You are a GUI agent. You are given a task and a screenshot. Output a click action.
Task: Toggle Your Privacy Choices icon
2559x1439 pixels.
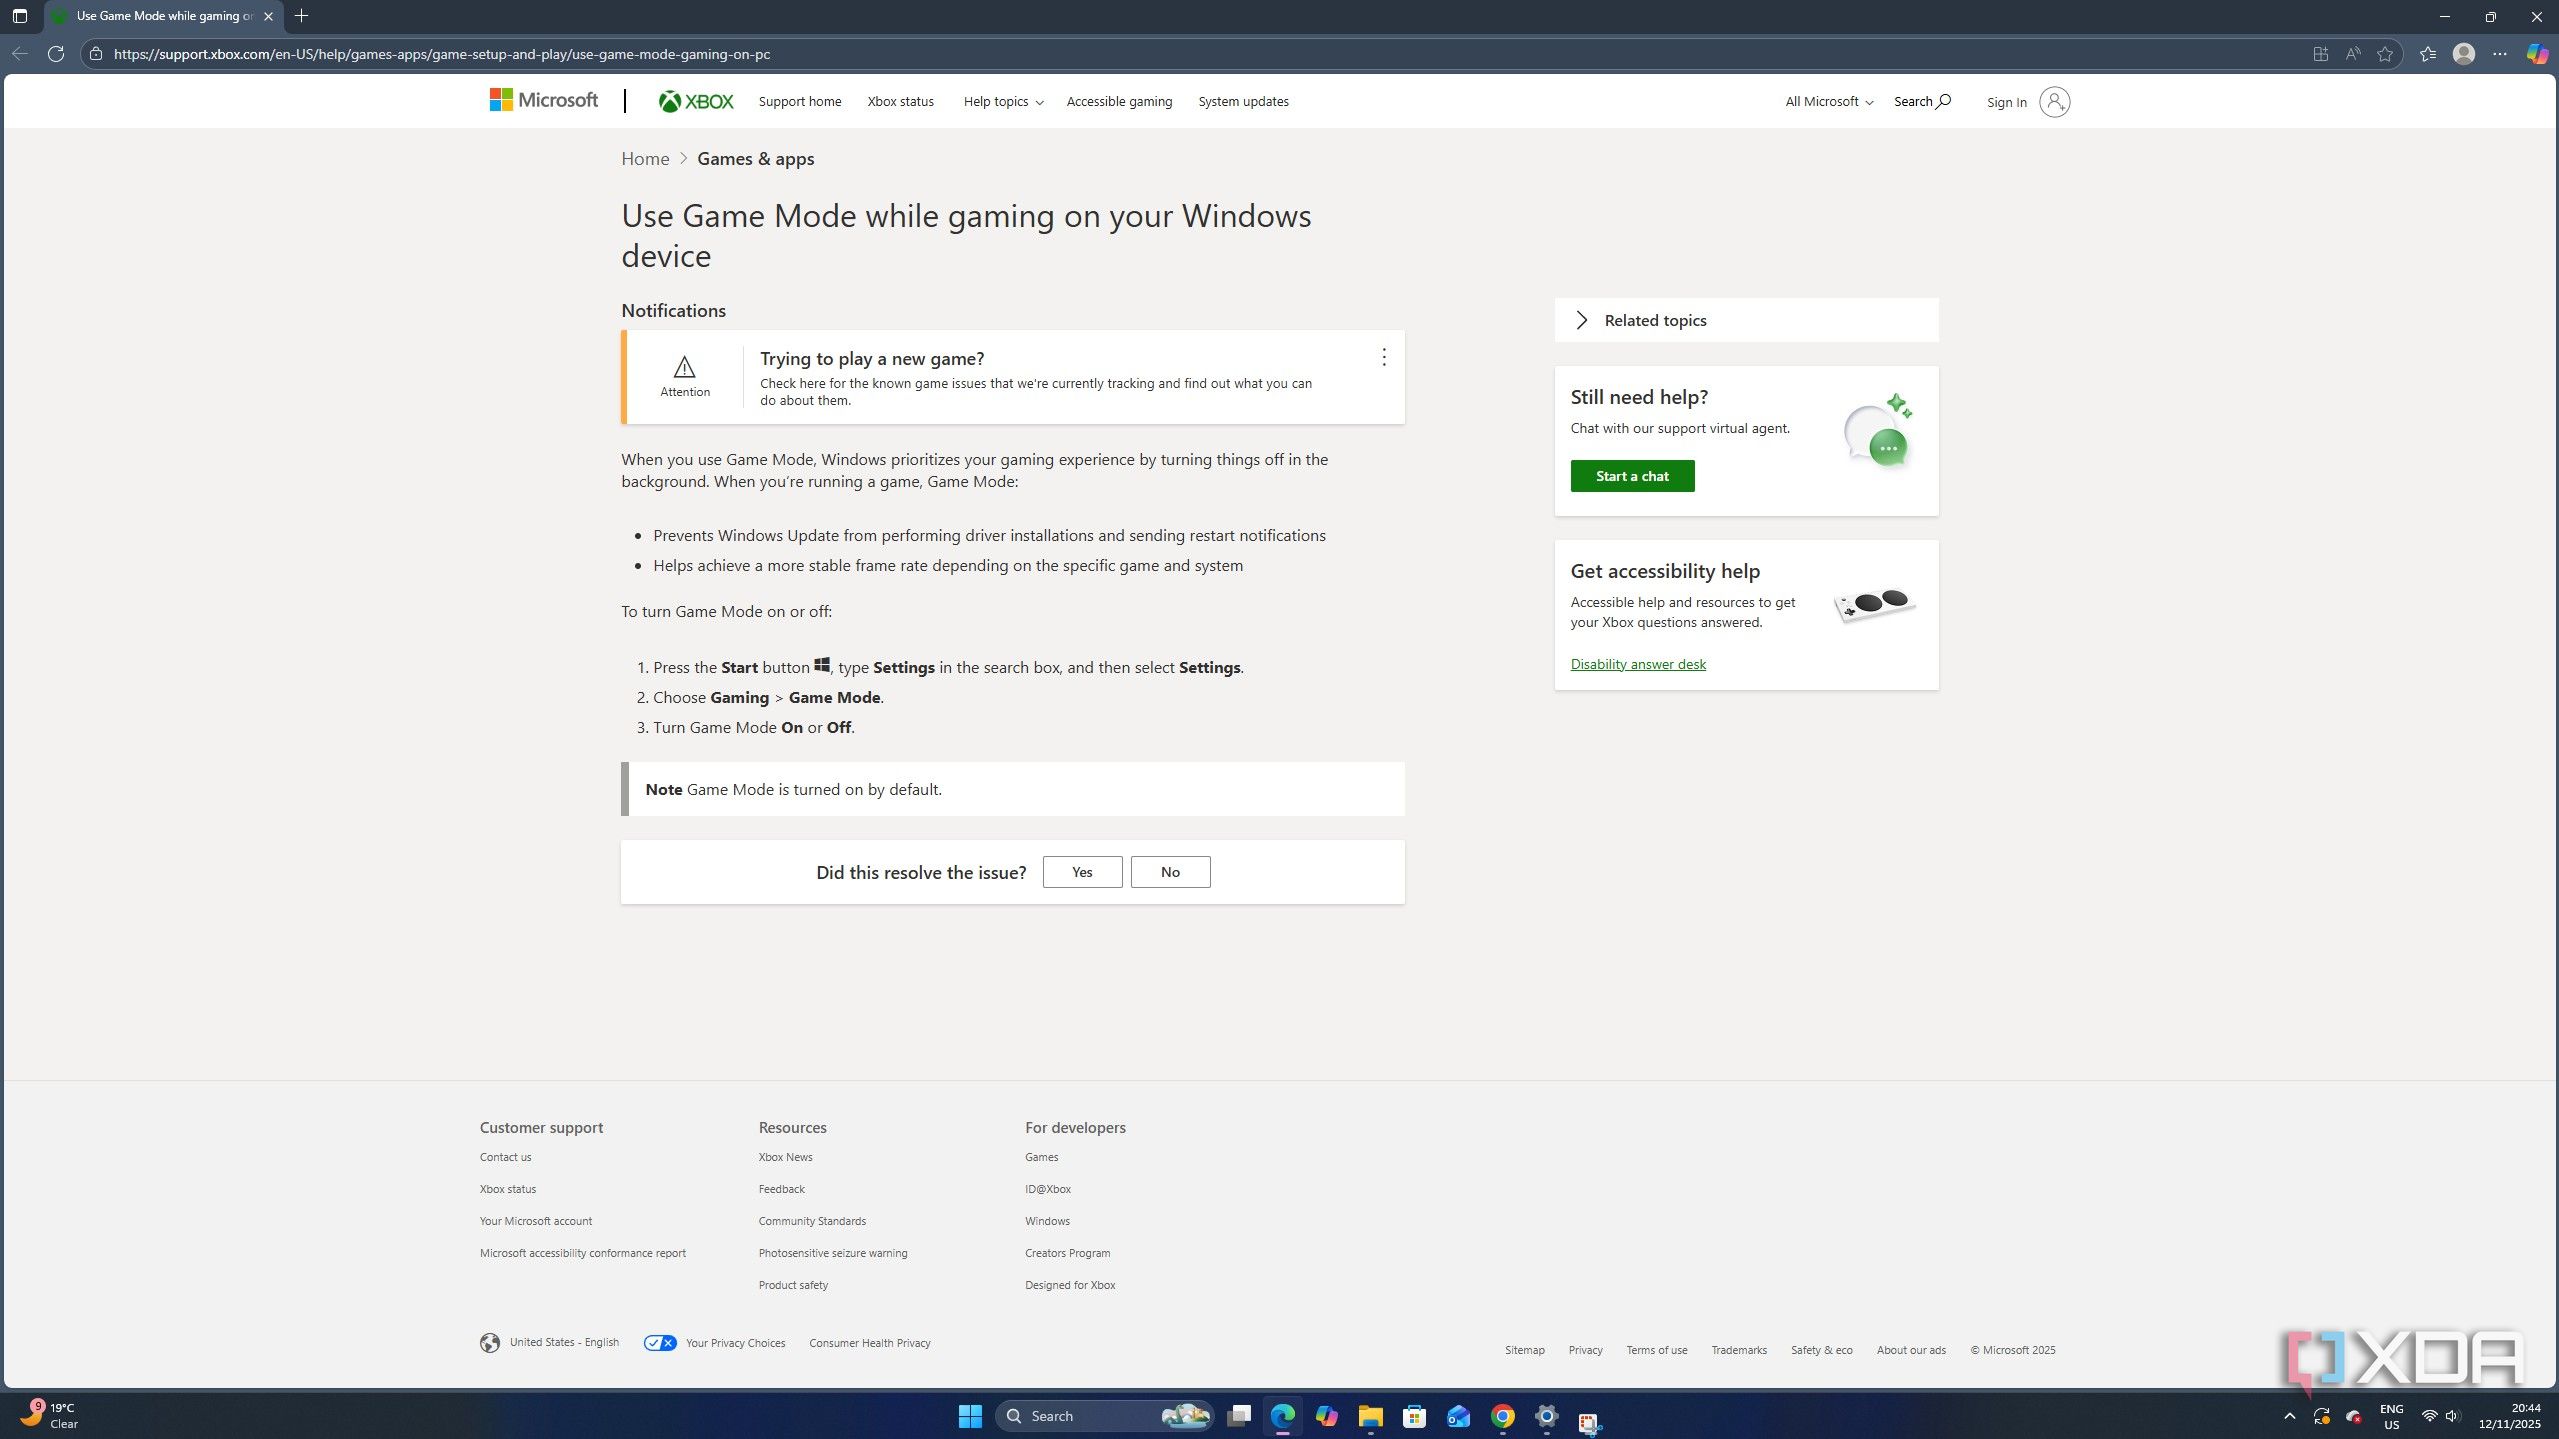[x=660, y=1343]
